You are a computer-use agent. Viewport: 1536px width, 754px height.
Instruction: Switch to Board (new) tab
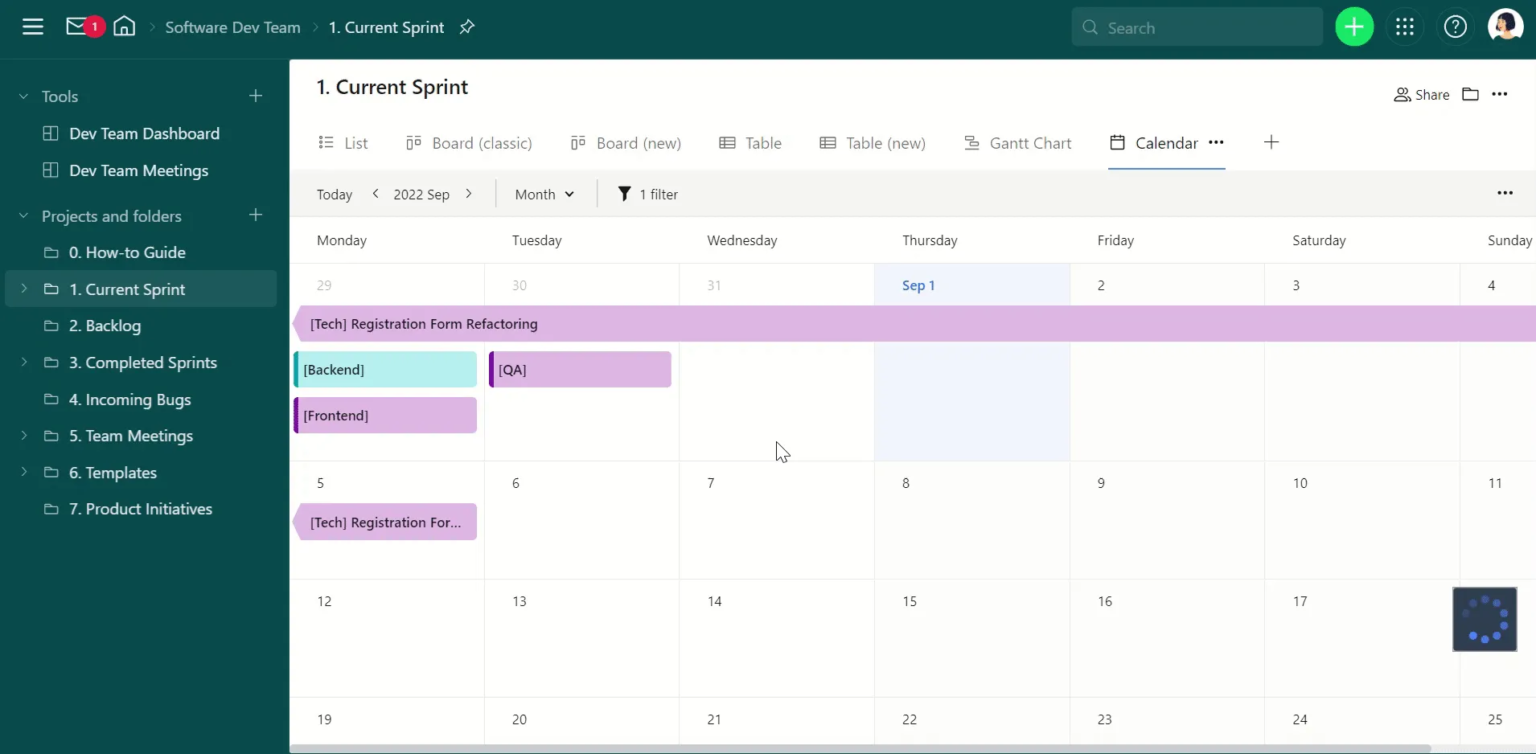pos(625,143)
